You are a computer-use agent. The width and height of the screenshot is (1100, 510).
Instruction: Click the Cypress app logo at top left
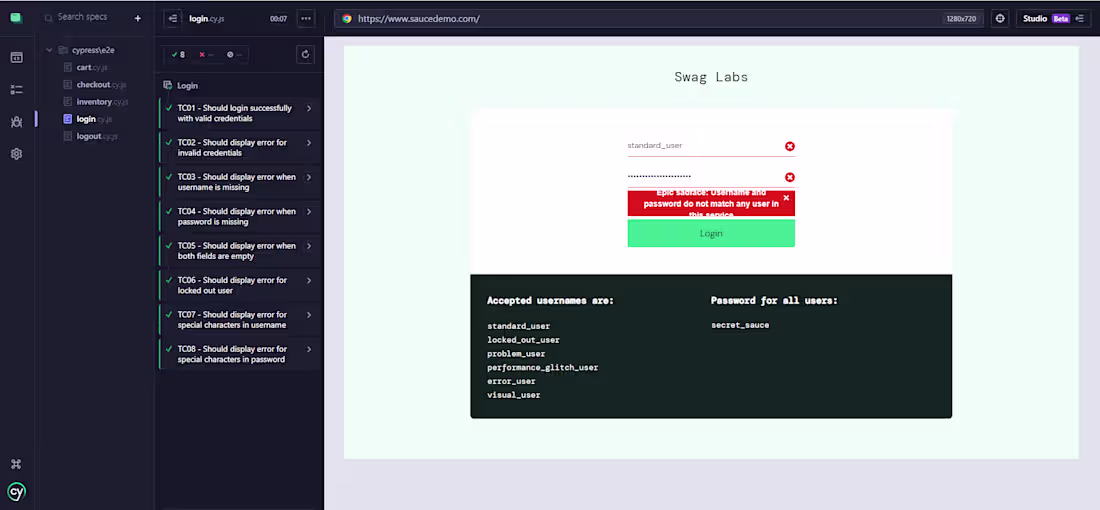(x=16, y=18)
